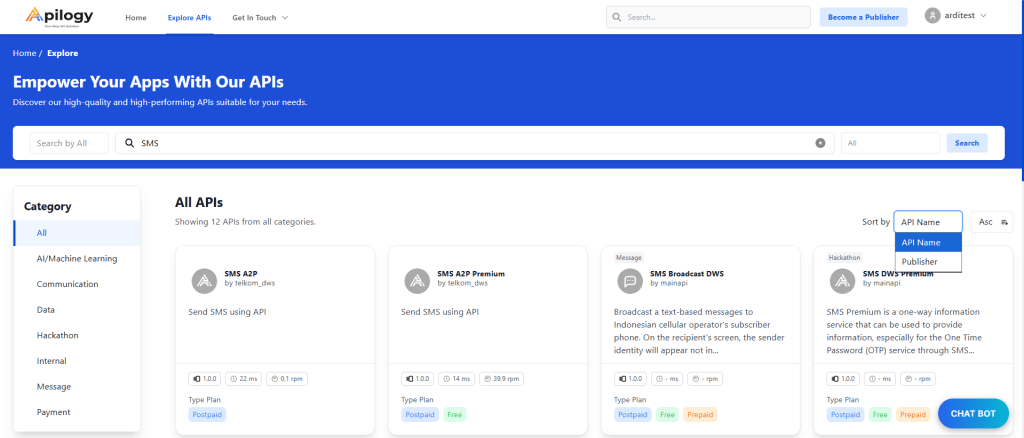The height and width of the screenshot is (438, 1024).
Task: Choose Publisher from the sort options
Action: click(x=920, y=261)
